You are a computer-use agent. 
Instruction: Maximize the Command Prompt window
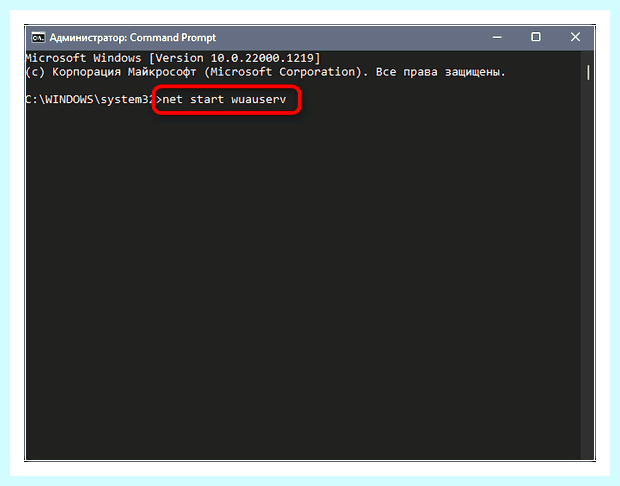(x=536, y=37)
